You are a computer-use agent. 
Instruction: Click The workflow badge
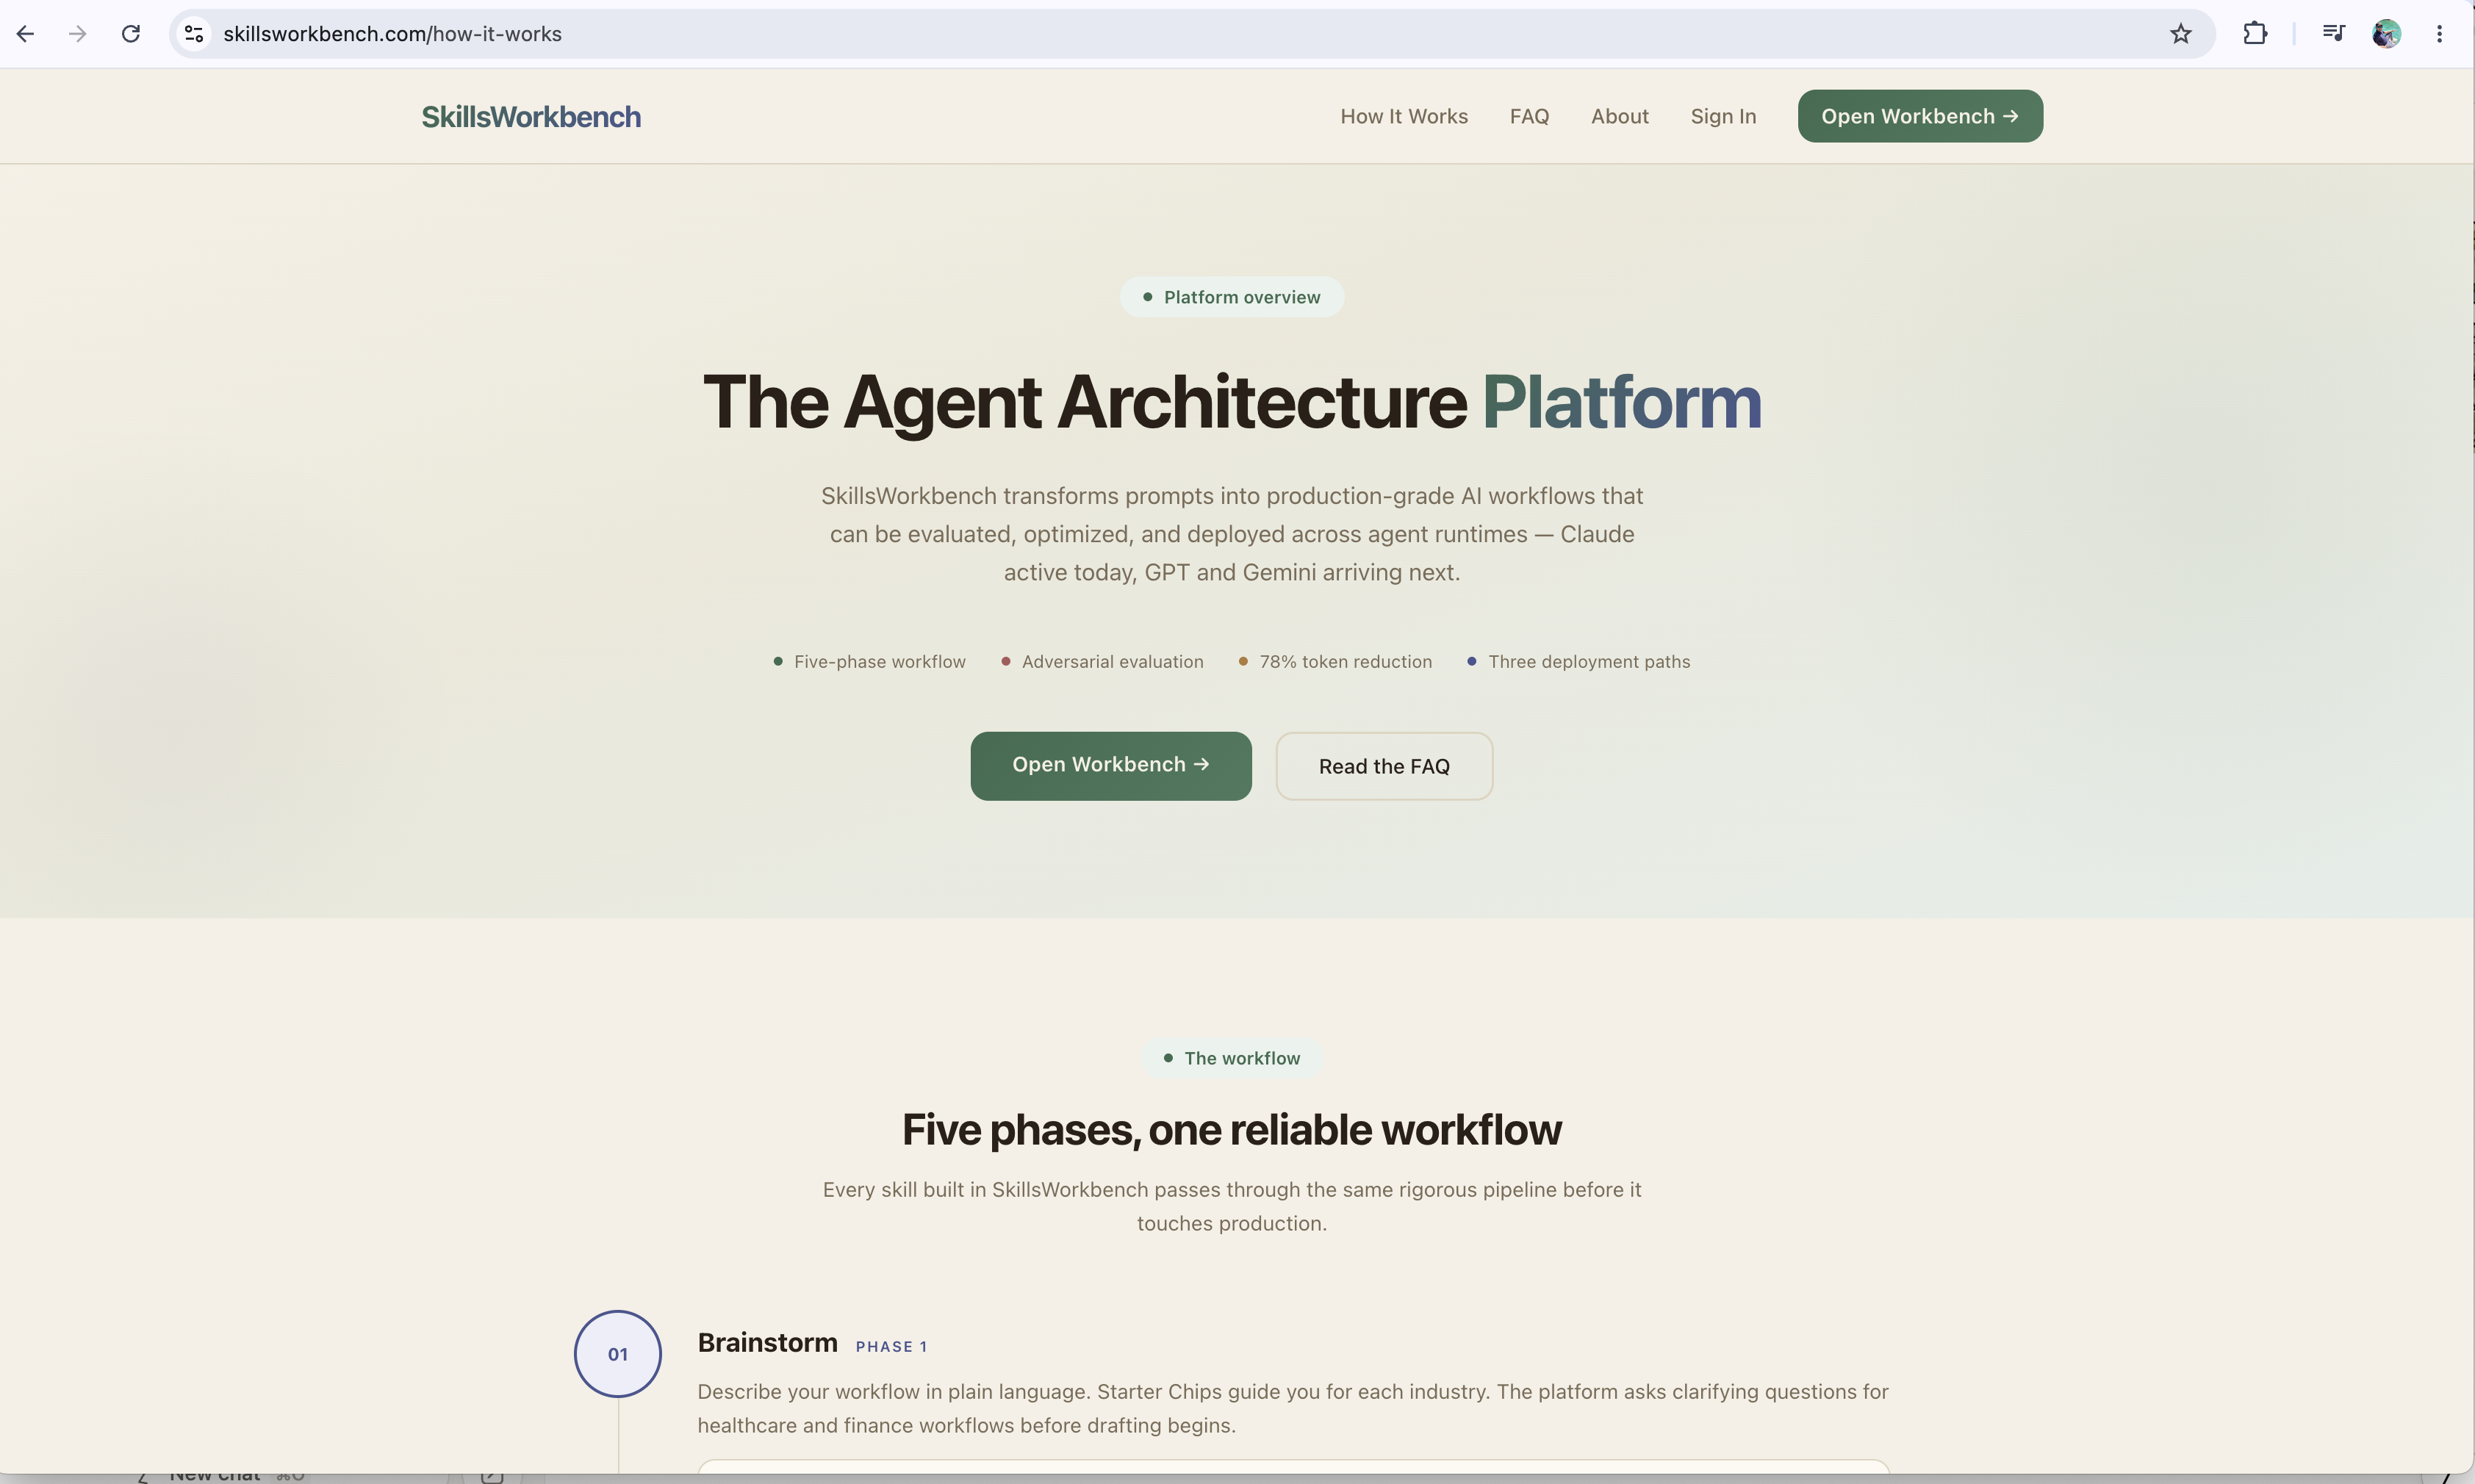1232,1058
